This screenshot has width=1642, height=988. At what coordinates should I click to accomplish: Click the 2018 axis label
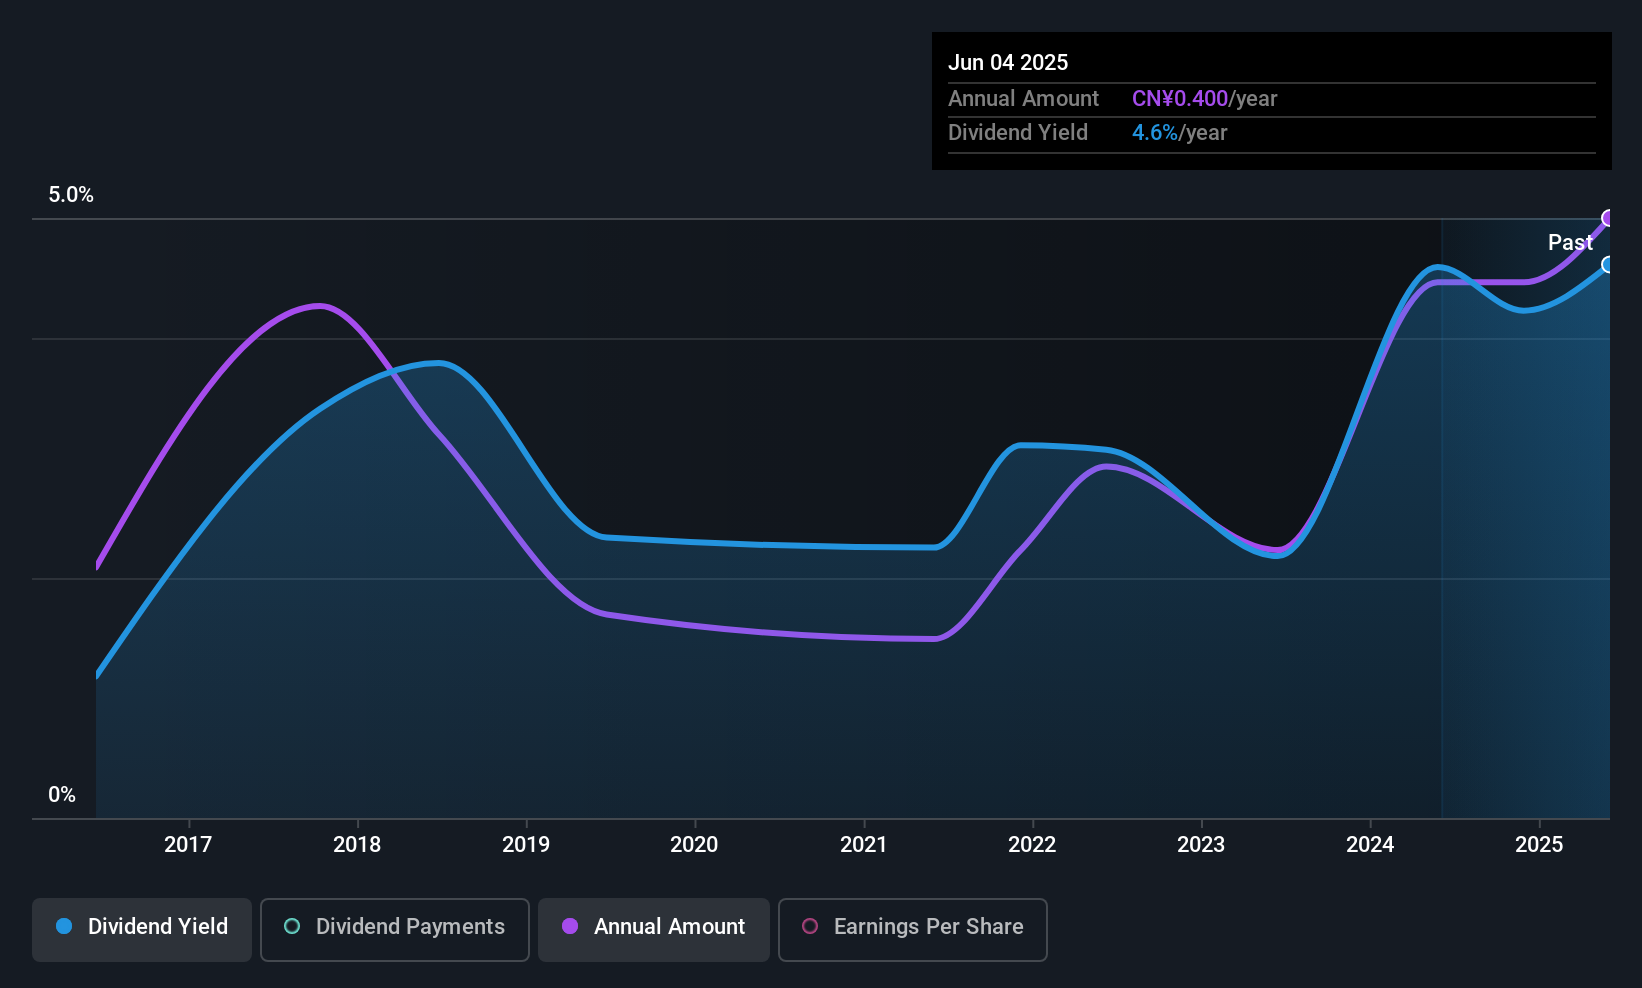click(x=357, y=845)
